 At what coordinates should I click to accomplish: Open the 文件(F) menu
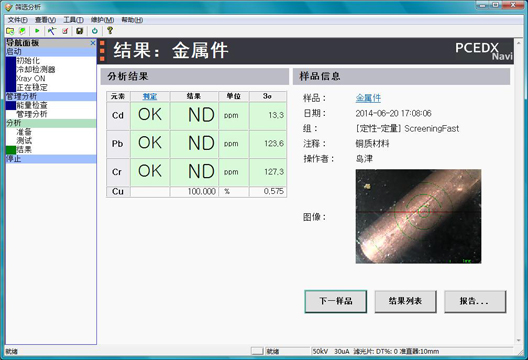point(18,20)
